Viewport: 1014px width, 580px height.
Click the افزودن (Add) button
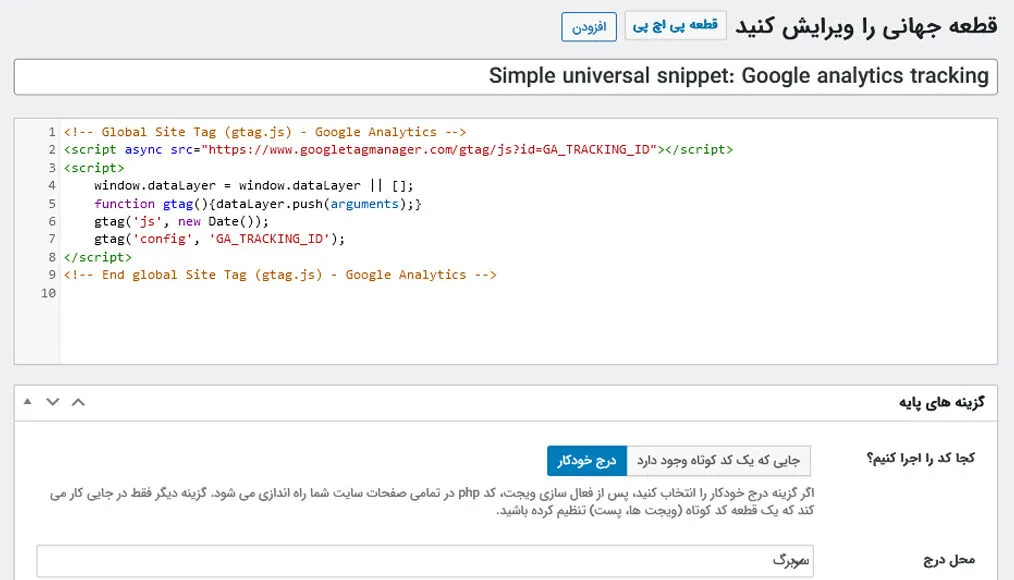(x=588, y=27)
